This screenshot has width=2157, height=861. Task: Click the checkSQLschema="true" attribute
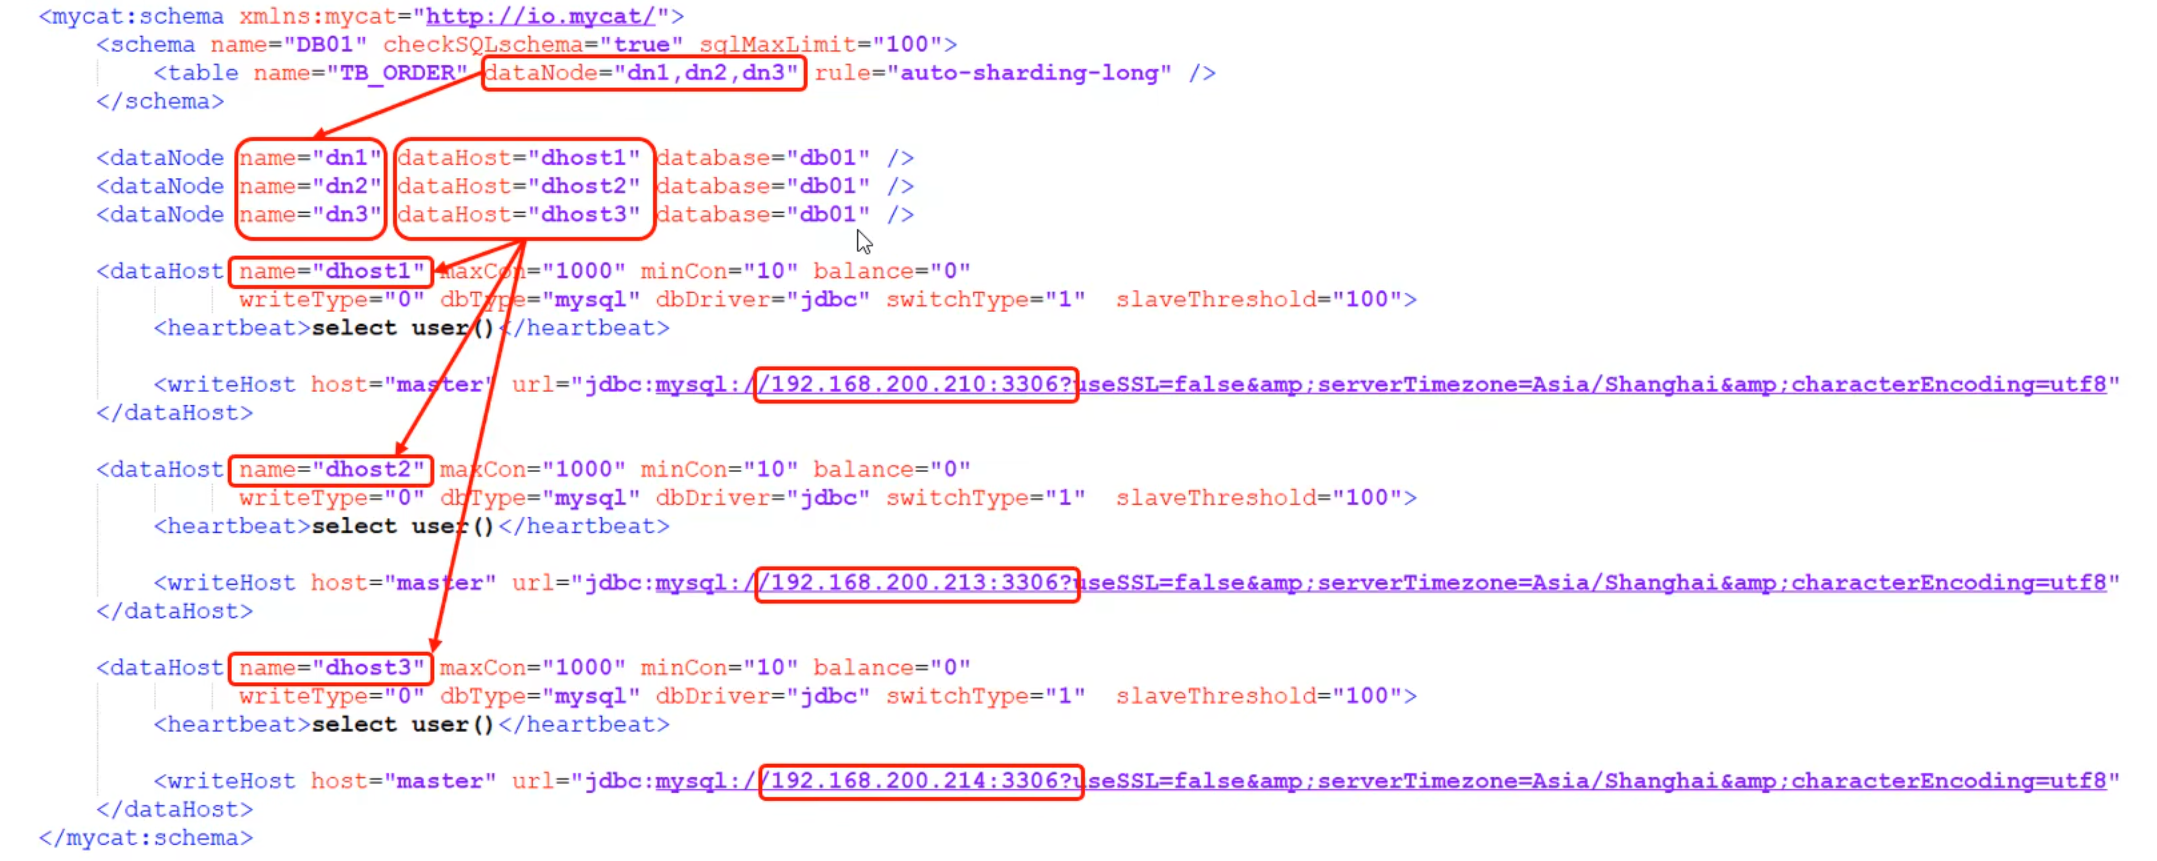coord(533,45)
